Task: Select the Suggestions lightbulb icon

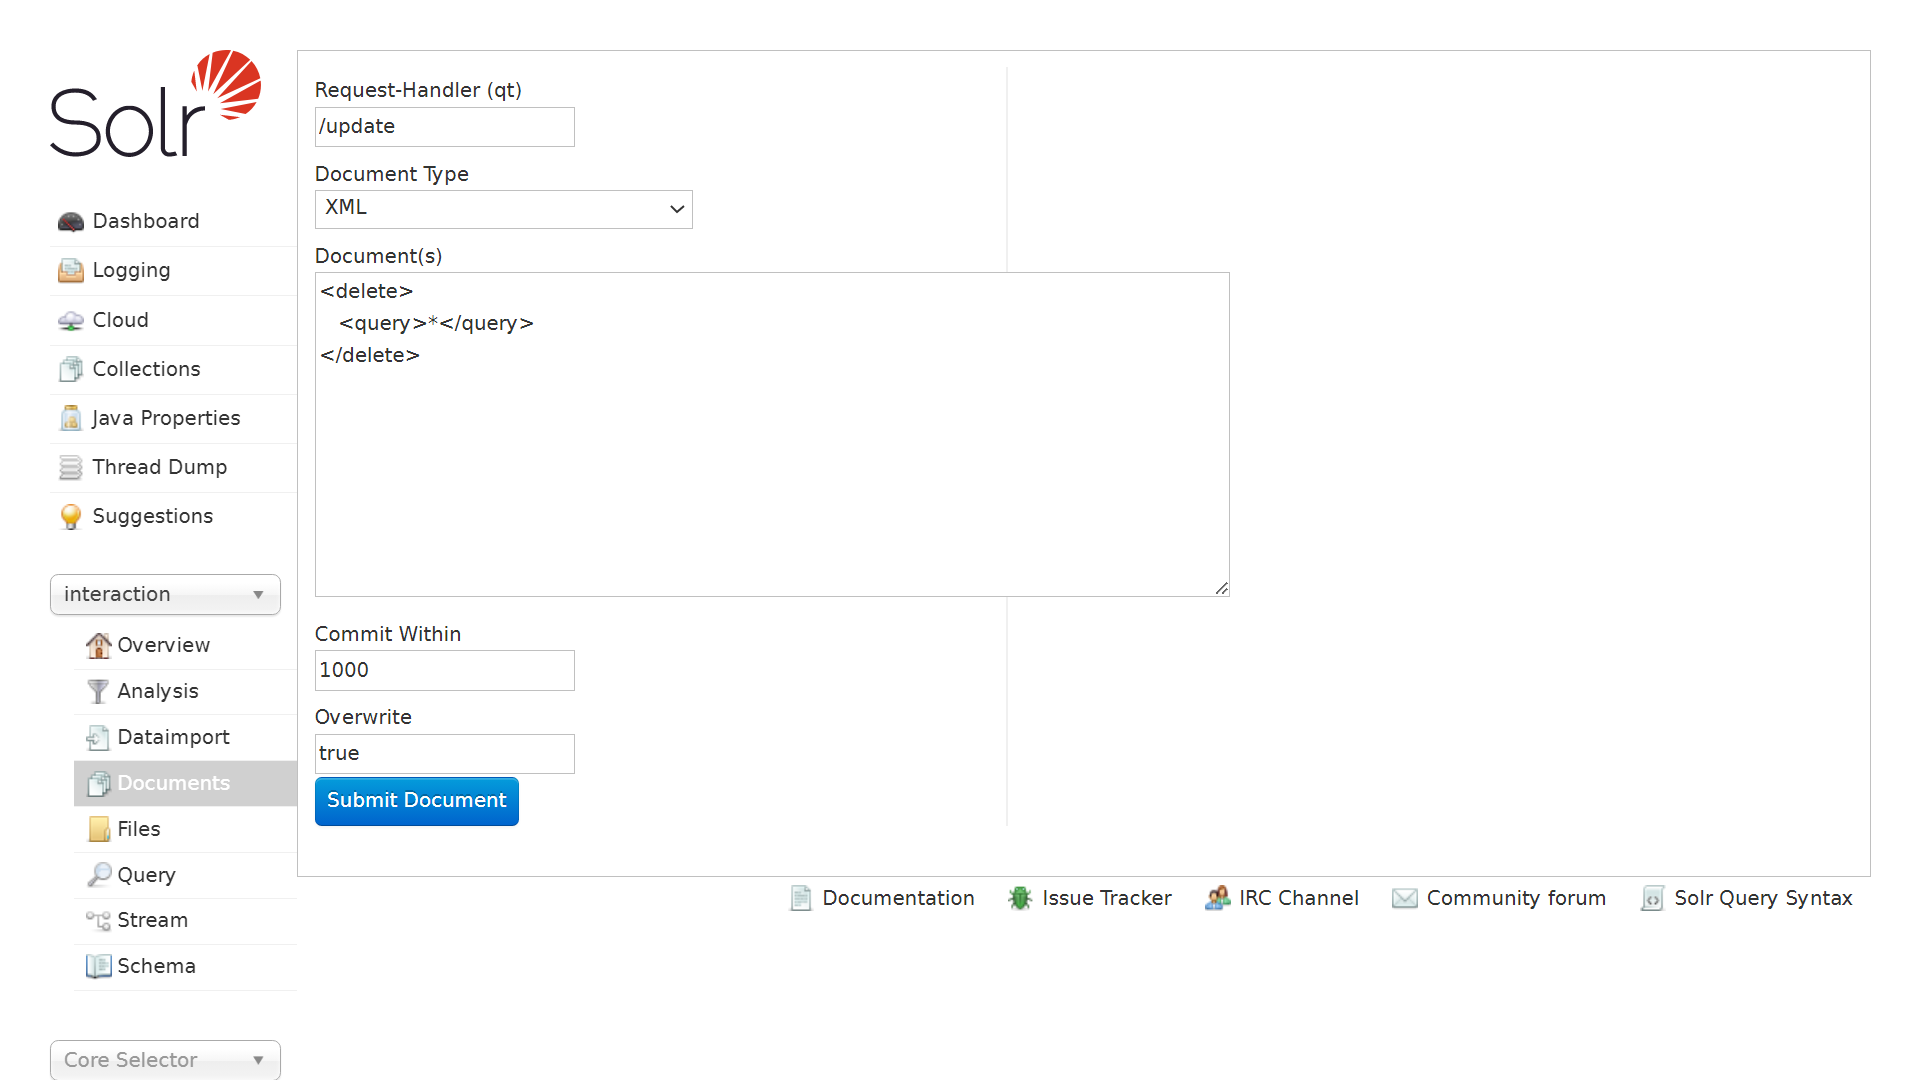Action: (70, 516)
